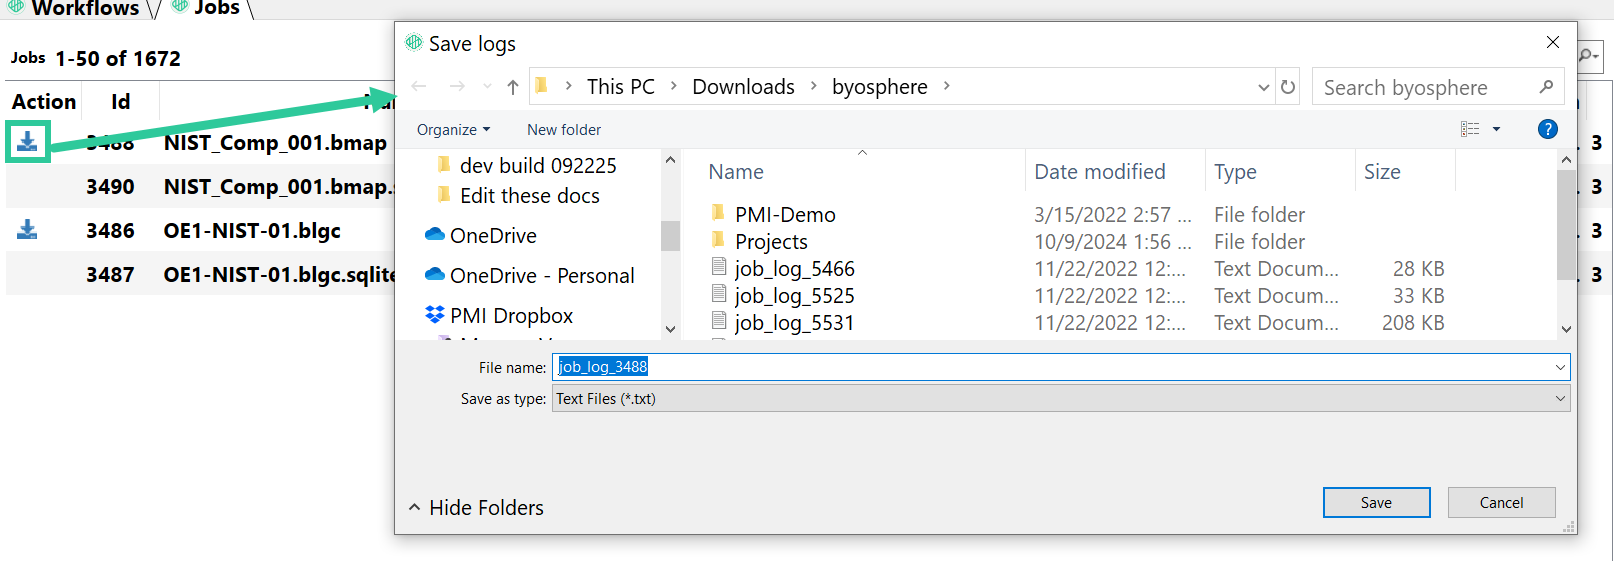This screenshot has width=1614, height=561.
Task: Cancel the Save logs dialog
Action: pyautogui.click(x=1501, y=503)
